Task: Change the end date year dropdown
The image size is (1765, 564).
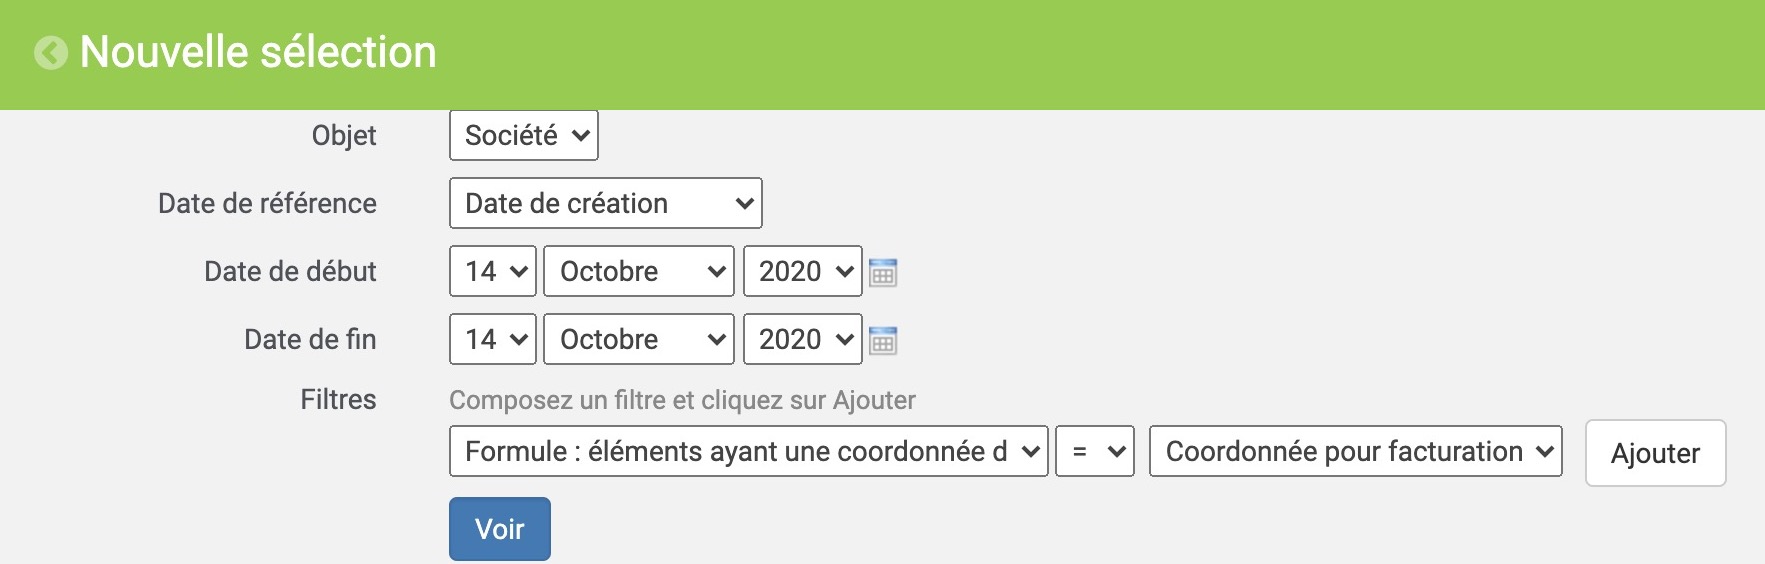Action: click(x=803, y=339)
